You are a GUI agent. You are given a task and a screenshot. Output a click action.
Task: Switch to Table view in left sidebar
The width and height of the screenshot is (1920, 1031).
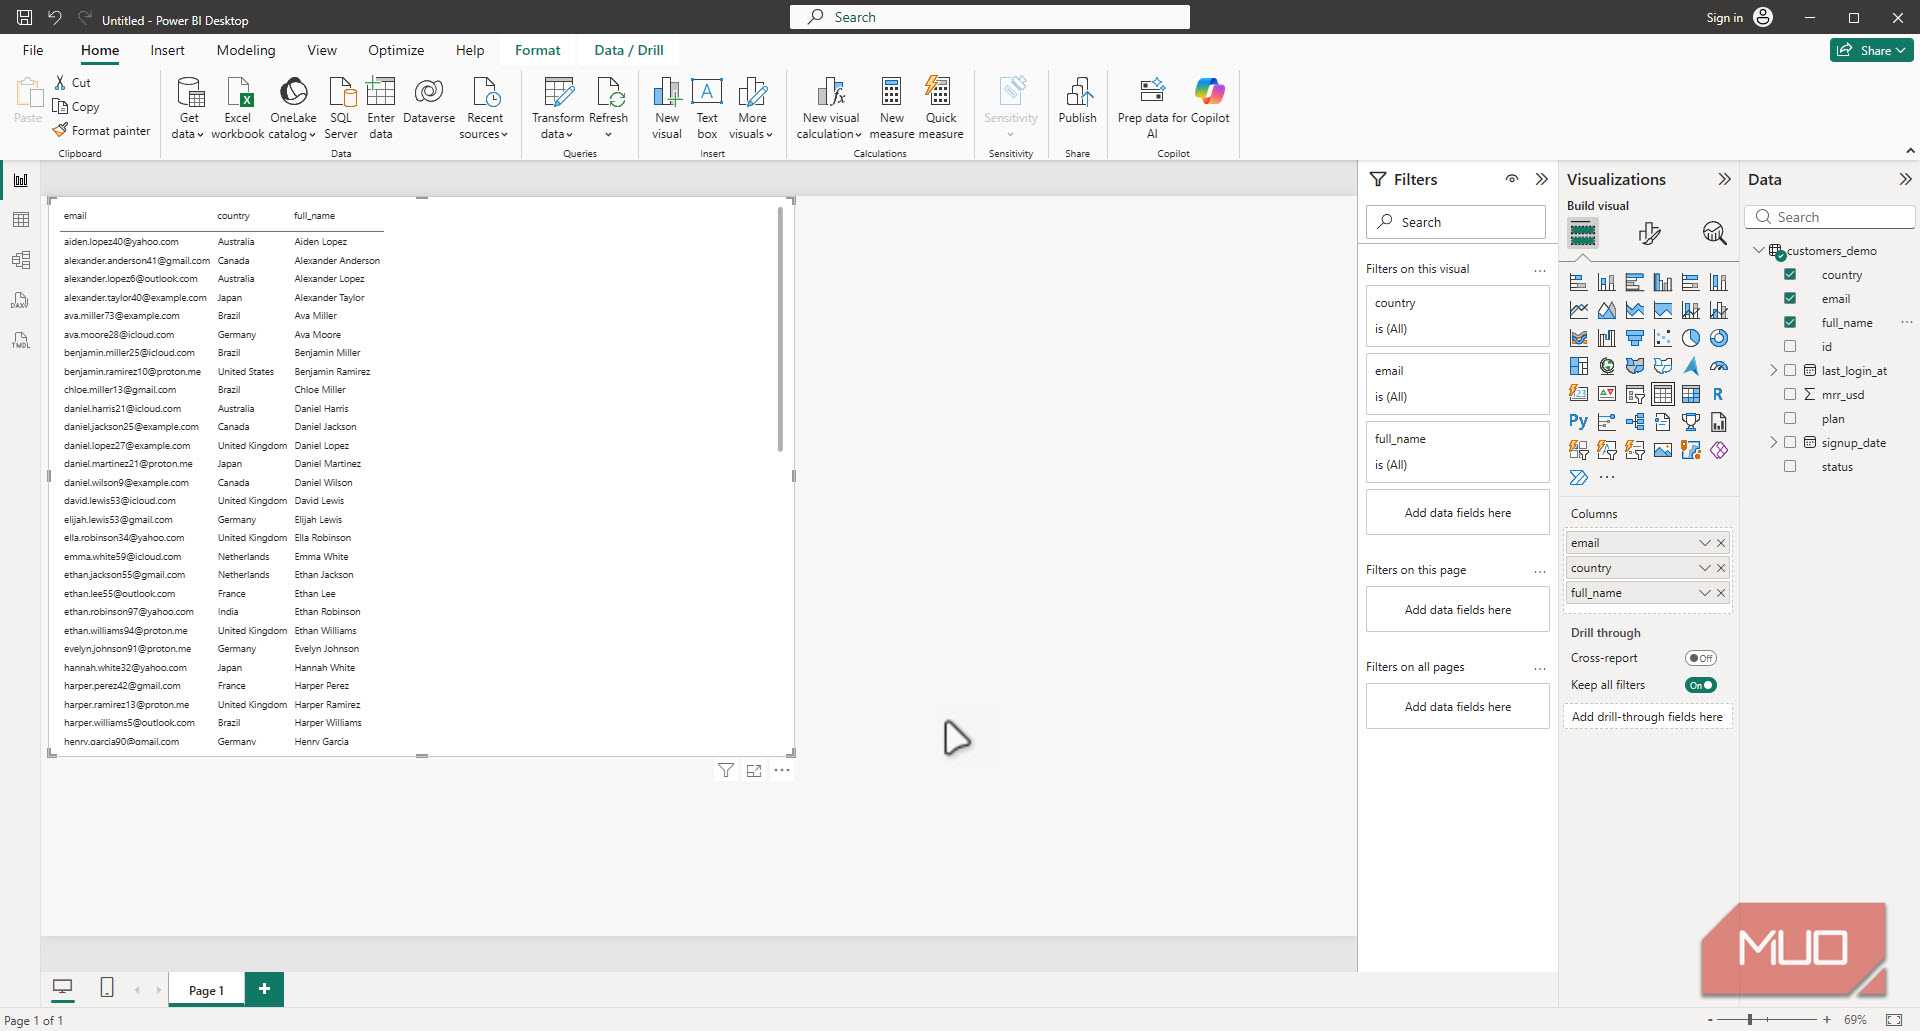[x=20, y=220]
